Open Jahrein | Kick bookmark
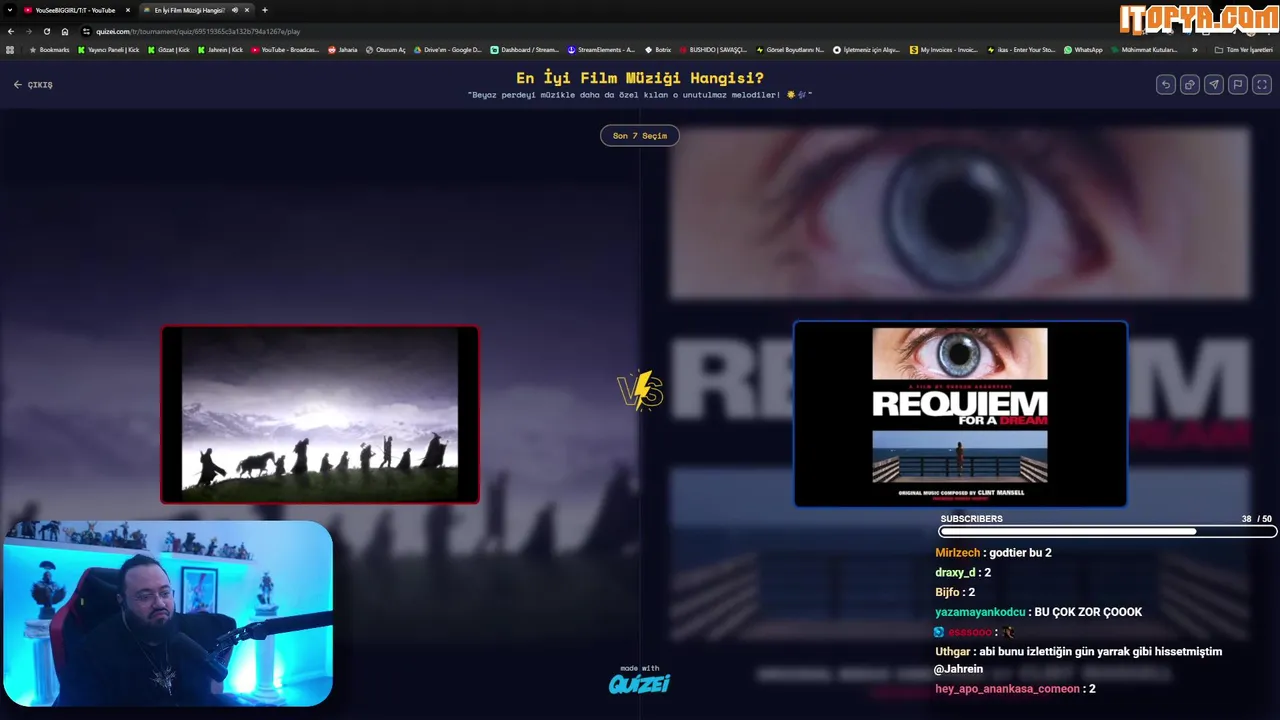Image resolution: width=1280 pixels, height=720 pixels. (220, 49)
